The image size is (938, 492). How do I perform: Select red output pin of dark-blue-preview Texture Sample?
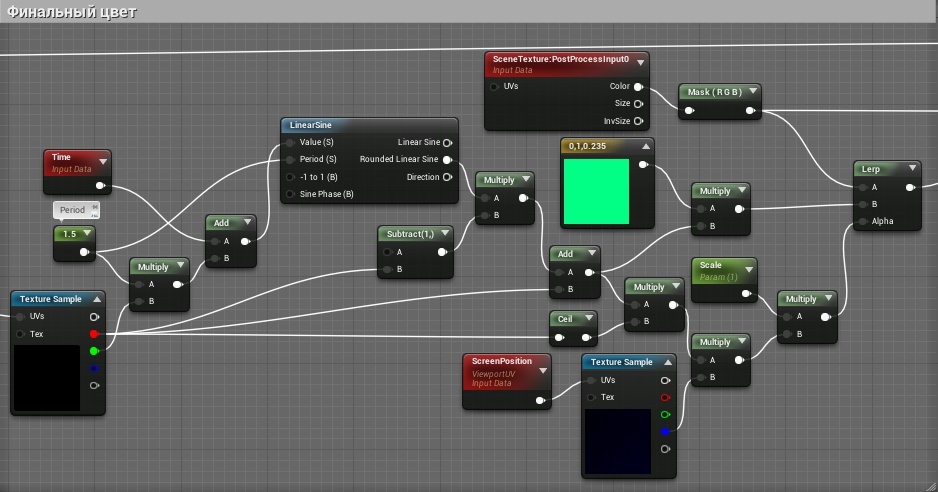coord(665,397)
